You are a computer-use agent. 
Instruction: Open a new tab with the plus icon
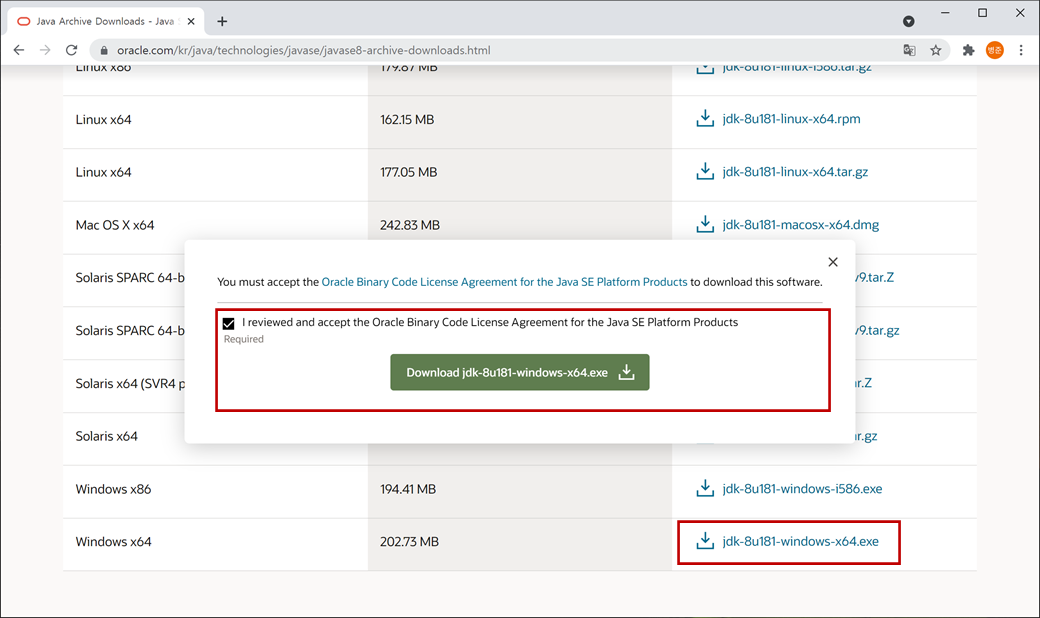point(222,21)
